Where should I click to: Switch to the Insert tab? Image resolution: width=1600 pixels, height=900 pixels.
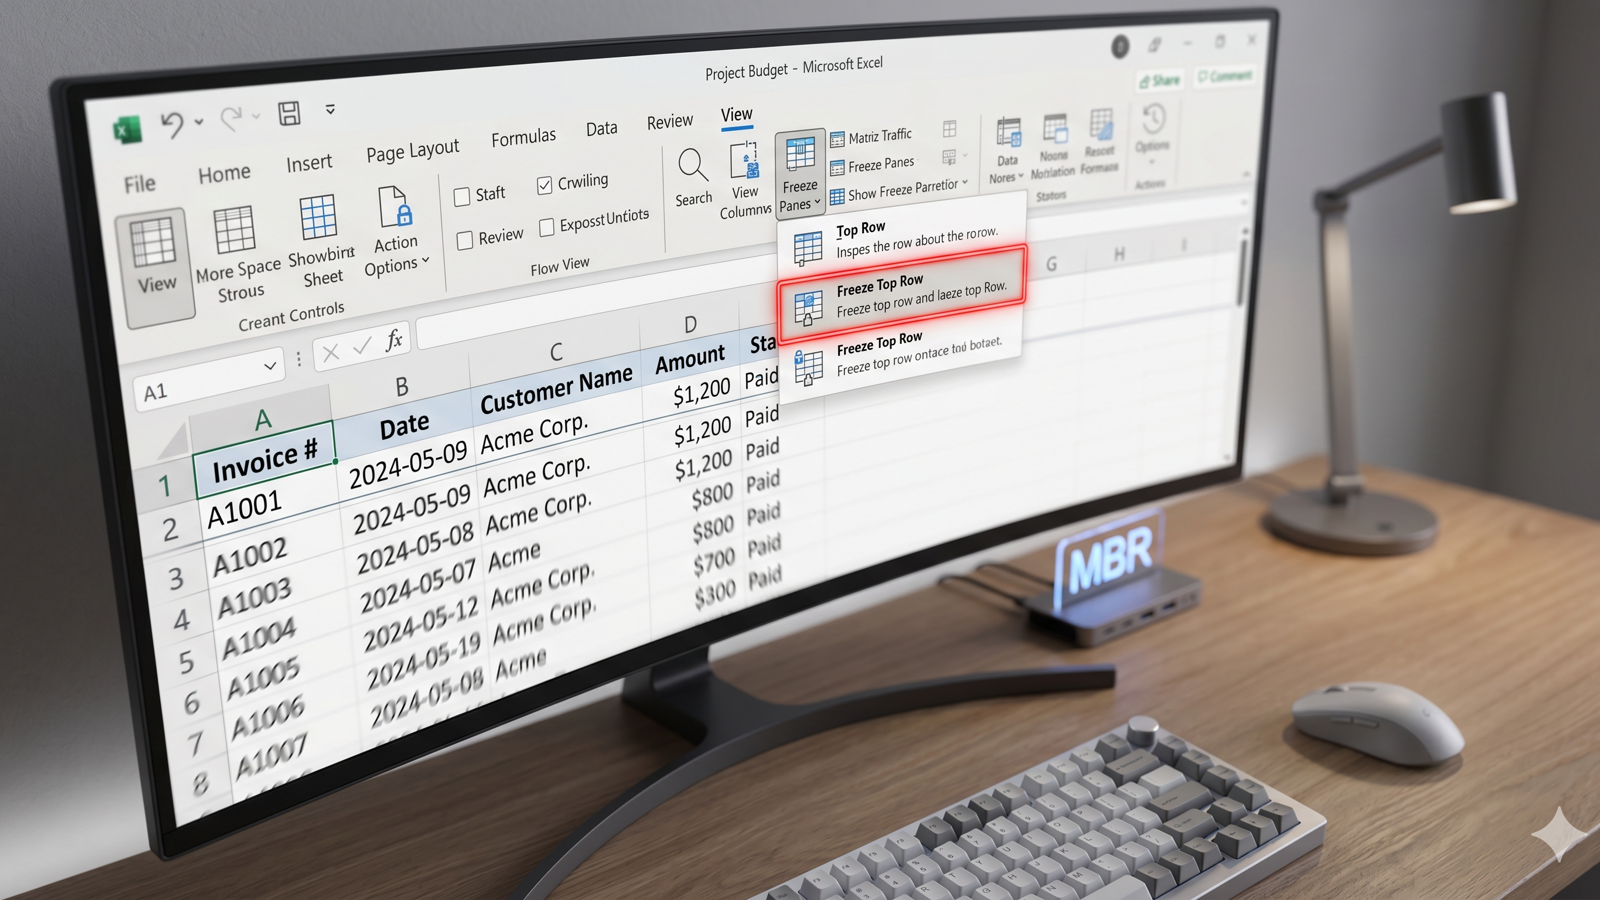(x=309, y=163)
